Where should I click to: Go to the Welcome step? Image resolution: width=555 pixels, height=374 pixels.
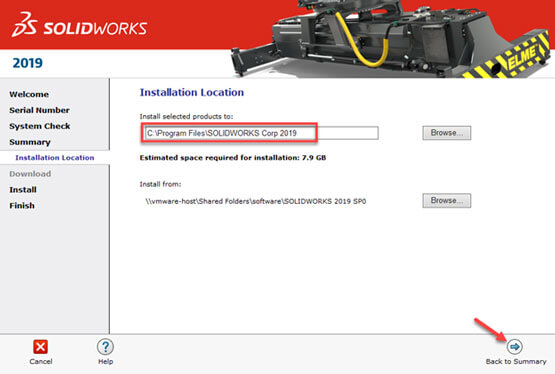tap(29, 94)
